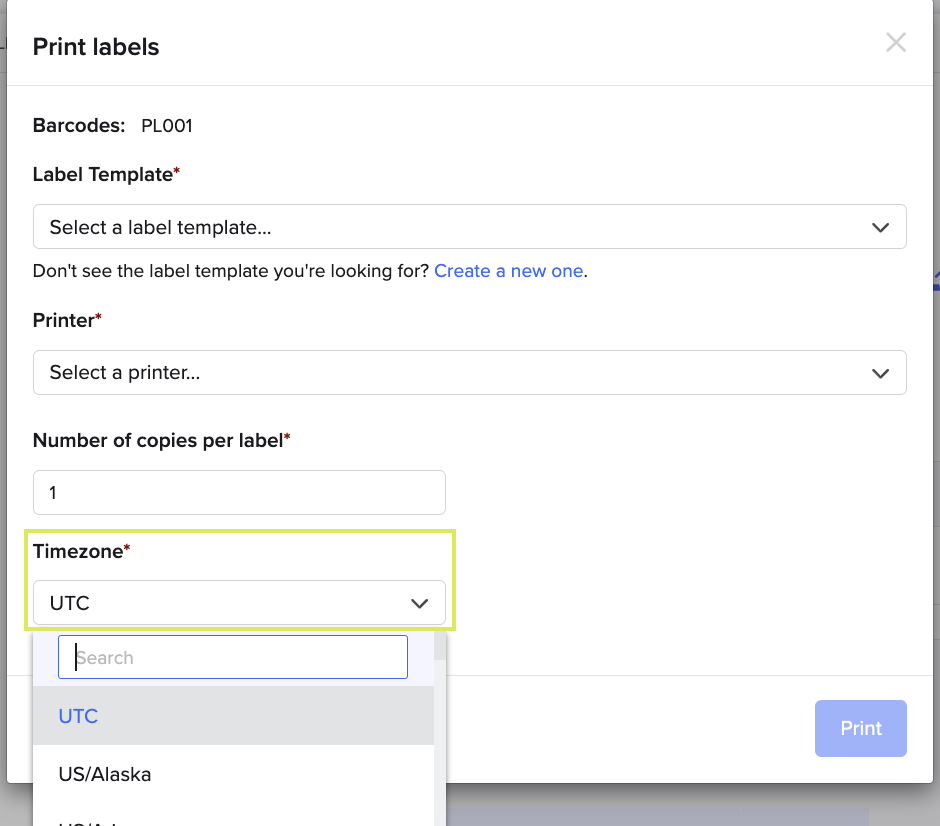This screenshot has height=826, width=940.
Task: Click the timezone Search box
Action: (x=233, y=657)
